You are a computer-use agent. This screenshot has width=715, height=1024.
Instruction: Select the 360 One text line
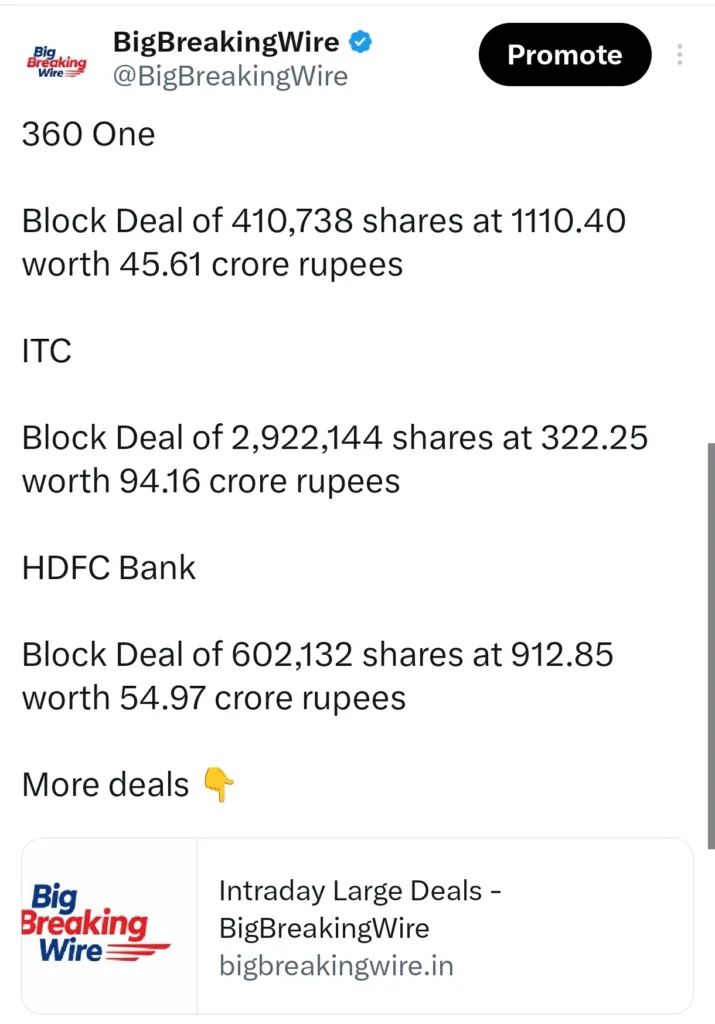pos(88,134)
